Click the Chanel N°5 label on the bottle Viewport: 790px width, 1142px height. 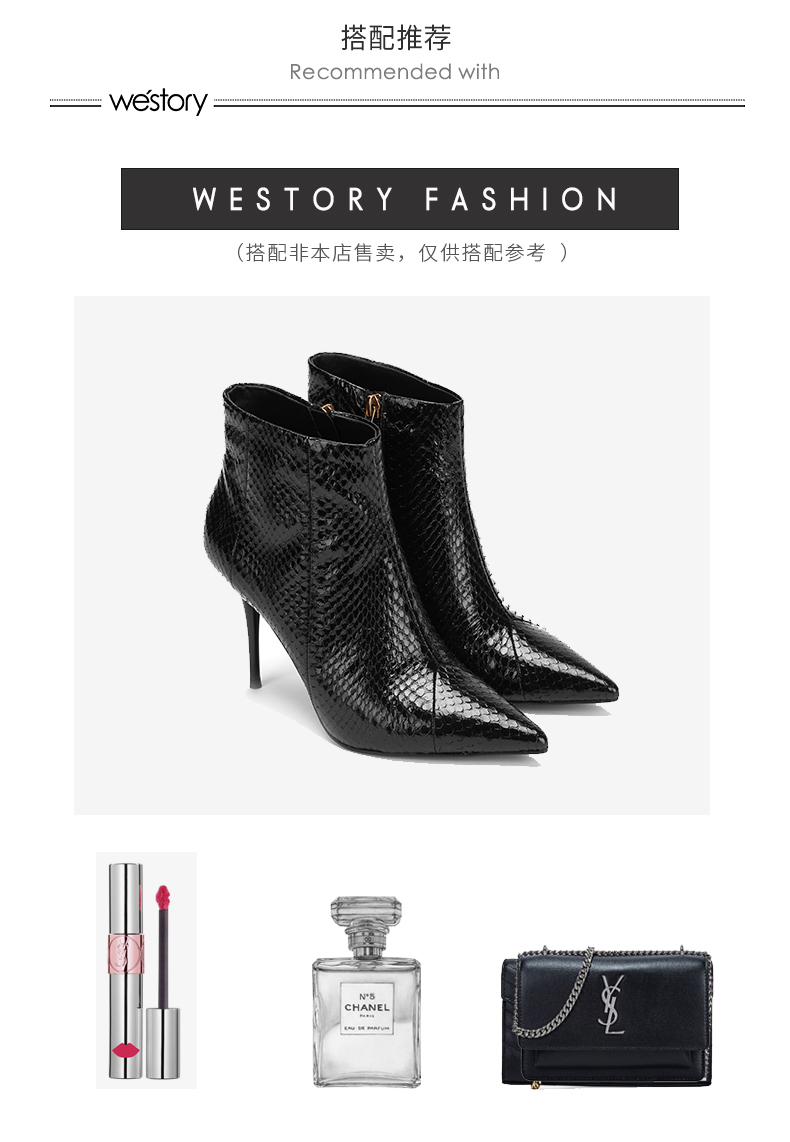coord(367,1008)
